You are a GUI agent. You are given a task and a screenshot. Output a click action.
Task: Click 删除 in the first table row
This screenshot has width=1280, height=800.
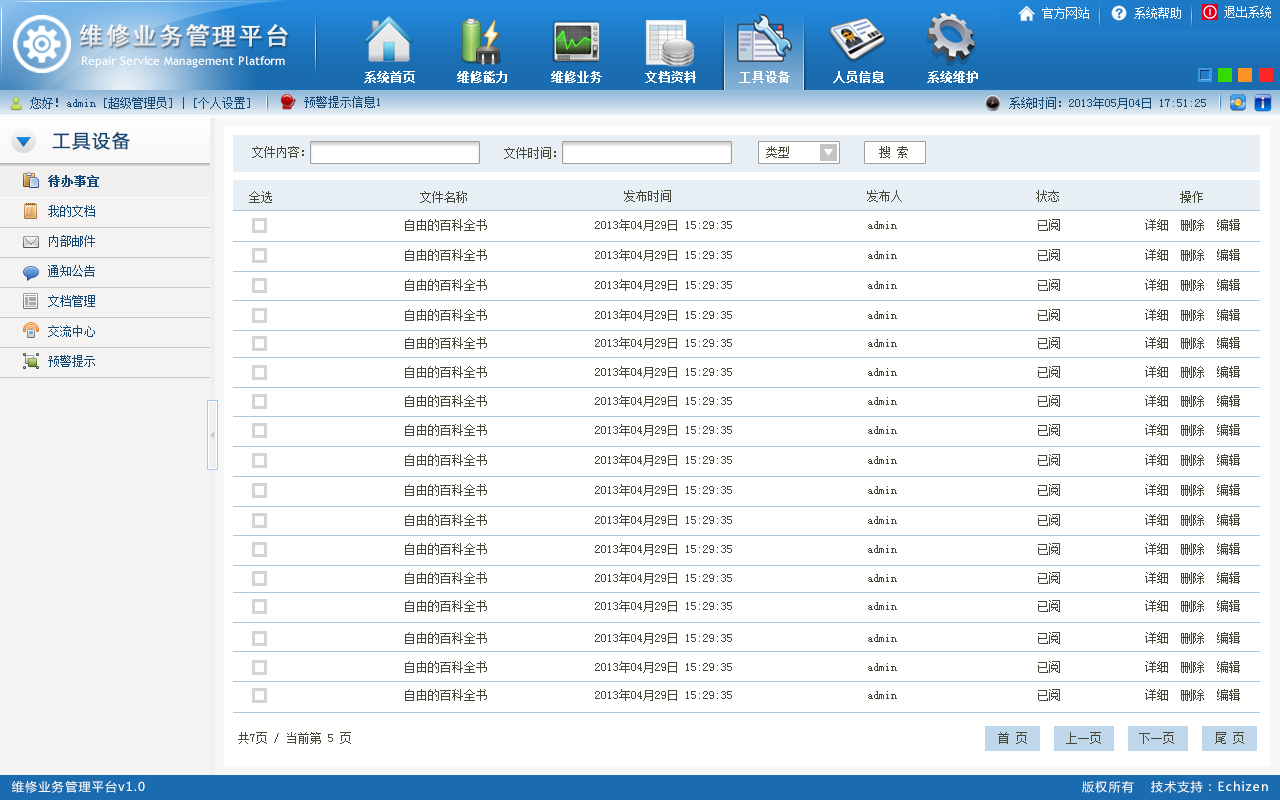[1193, 226]
